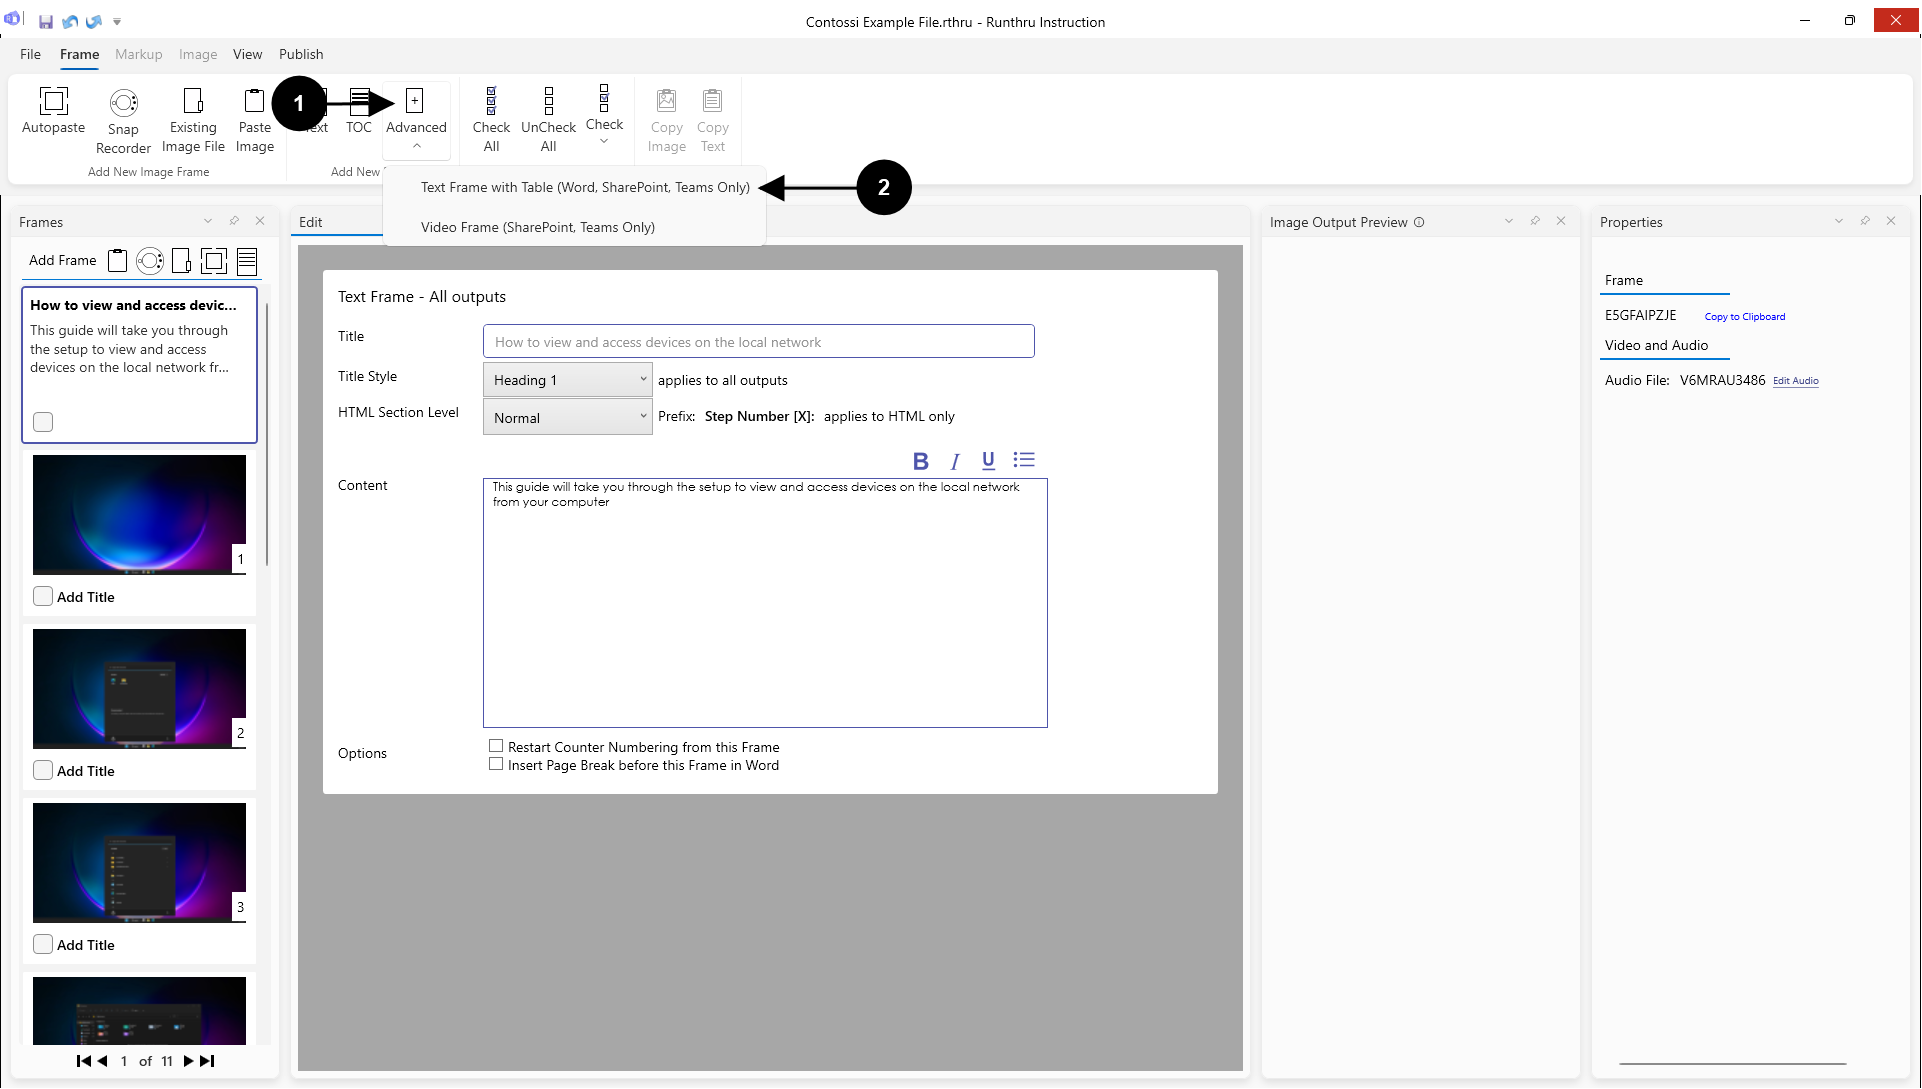
Task: Check Insert Page Break before Frame
Action: tap(496, 764)
